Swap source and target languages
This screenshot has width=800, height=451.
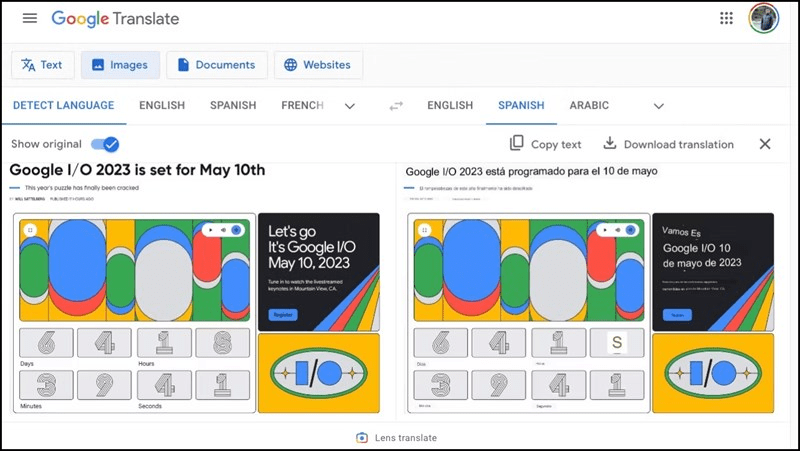point(396,106)
